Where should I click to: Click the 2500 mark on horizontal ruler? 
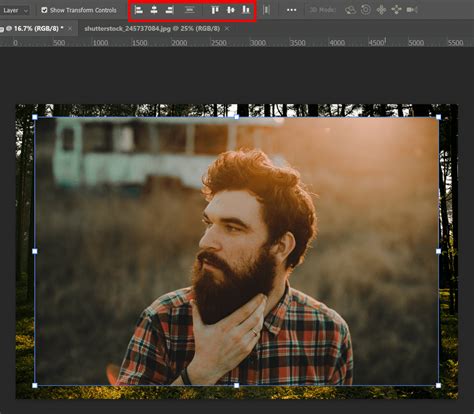pyautogui.click(x=218, y=43)
